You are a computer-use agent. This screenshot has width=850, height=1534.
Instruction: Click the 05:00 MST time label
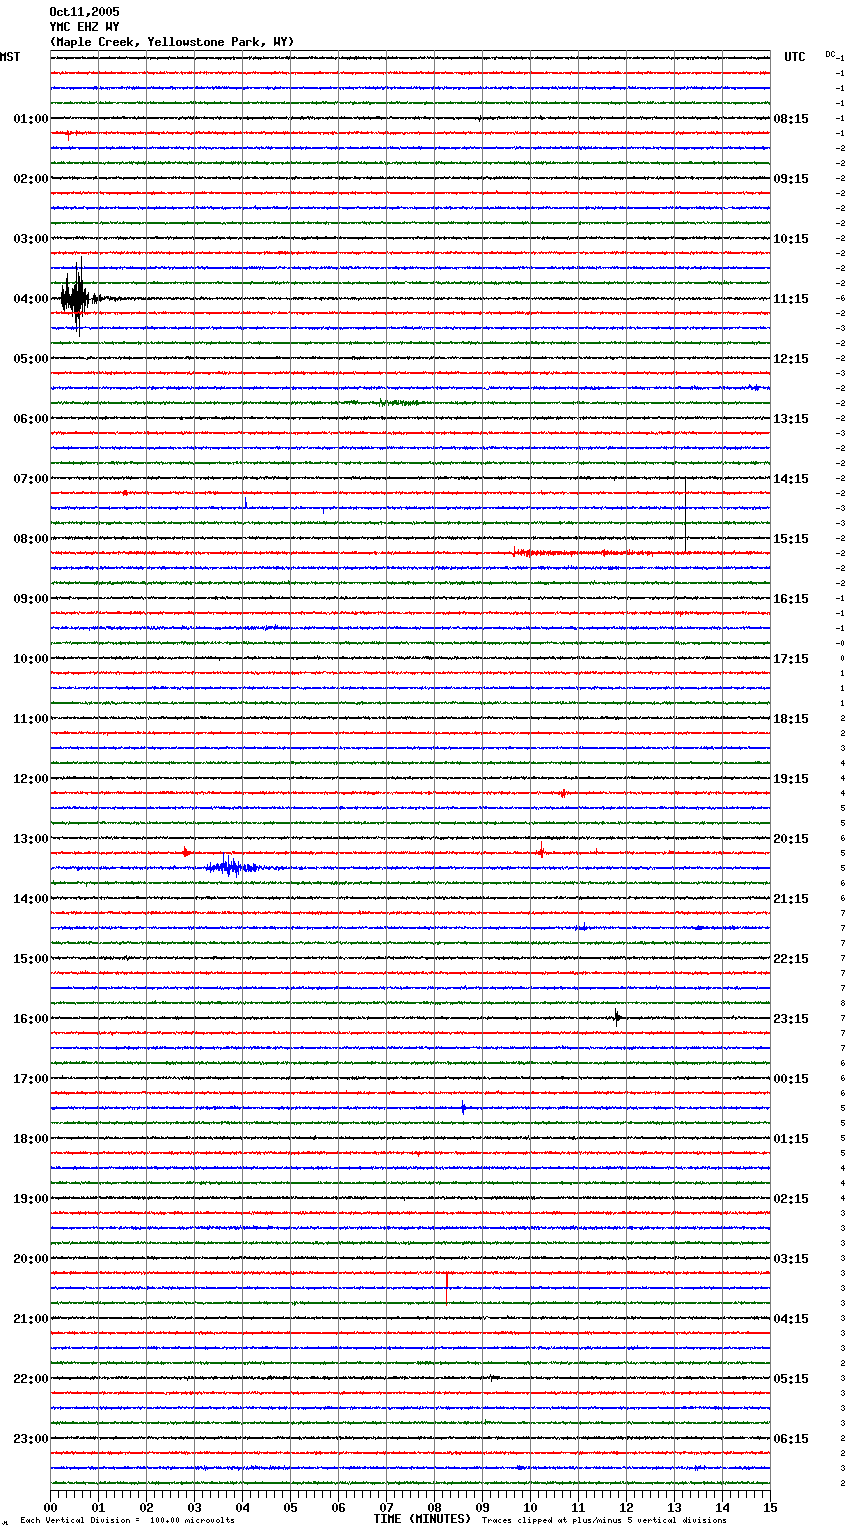(31, 359)
